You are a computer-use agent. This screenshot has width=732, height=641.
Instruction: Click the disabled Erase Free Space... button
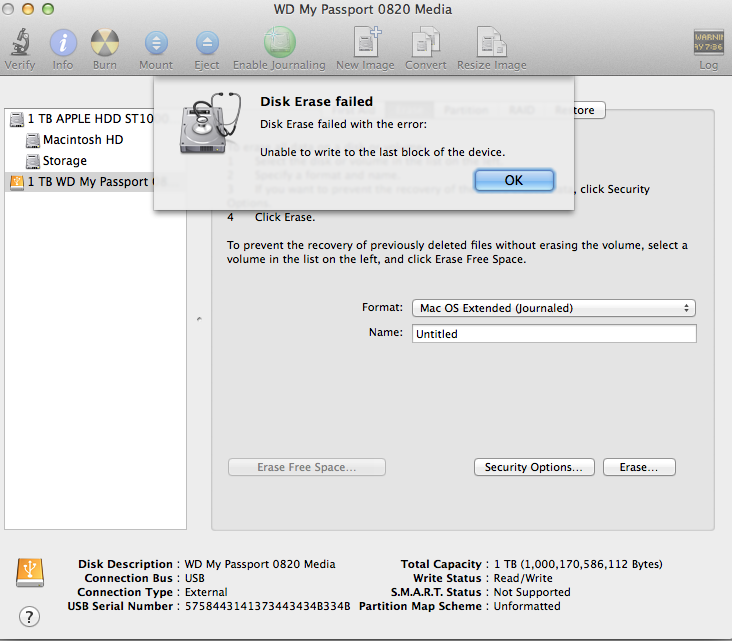coord(307,467)
